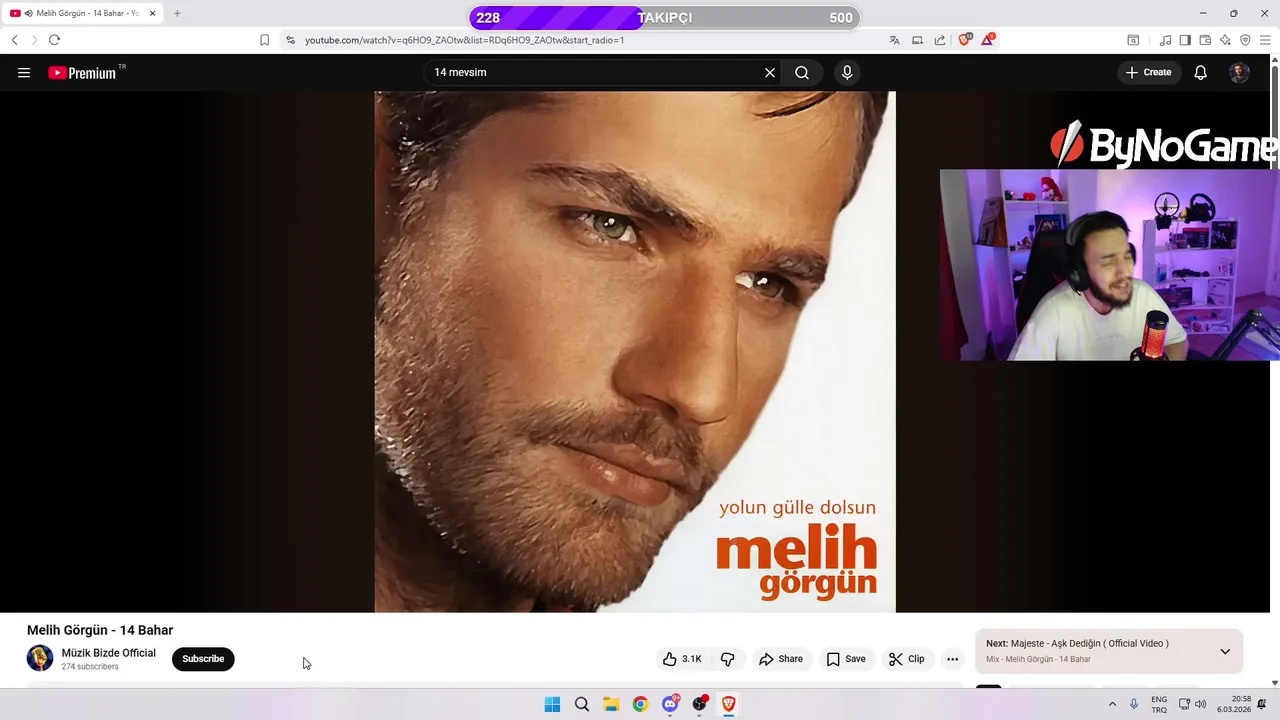This screenshot has height=720, width=1280.
Task: Click the taskbar microphone tray icon
Action: pos(1134,704)
